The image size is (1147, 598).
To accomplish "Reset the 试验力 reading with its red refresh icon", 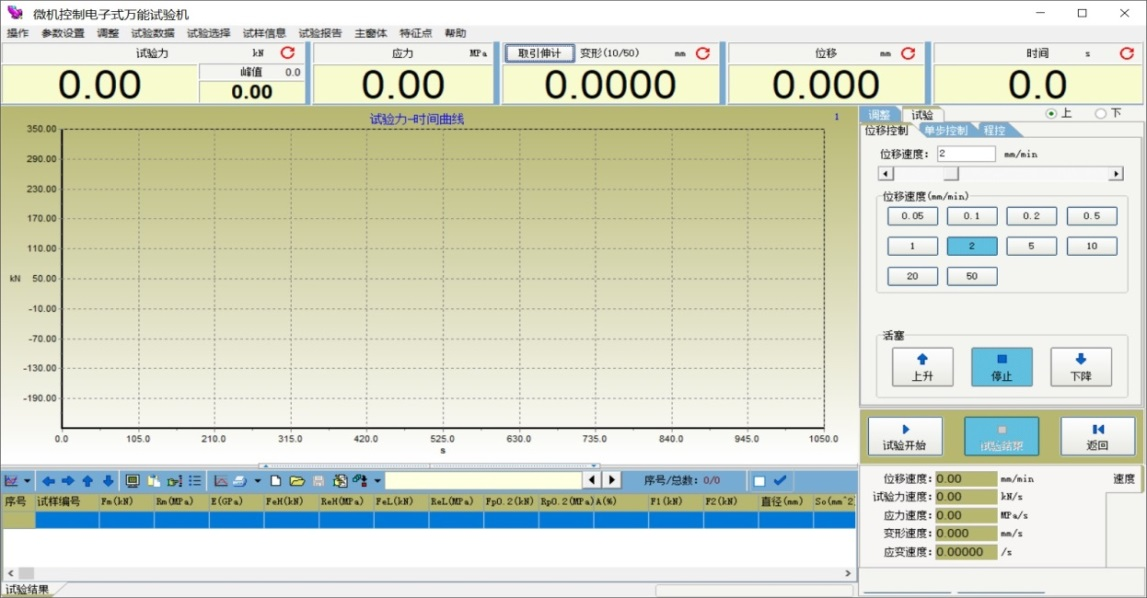I will click(287, 53).
